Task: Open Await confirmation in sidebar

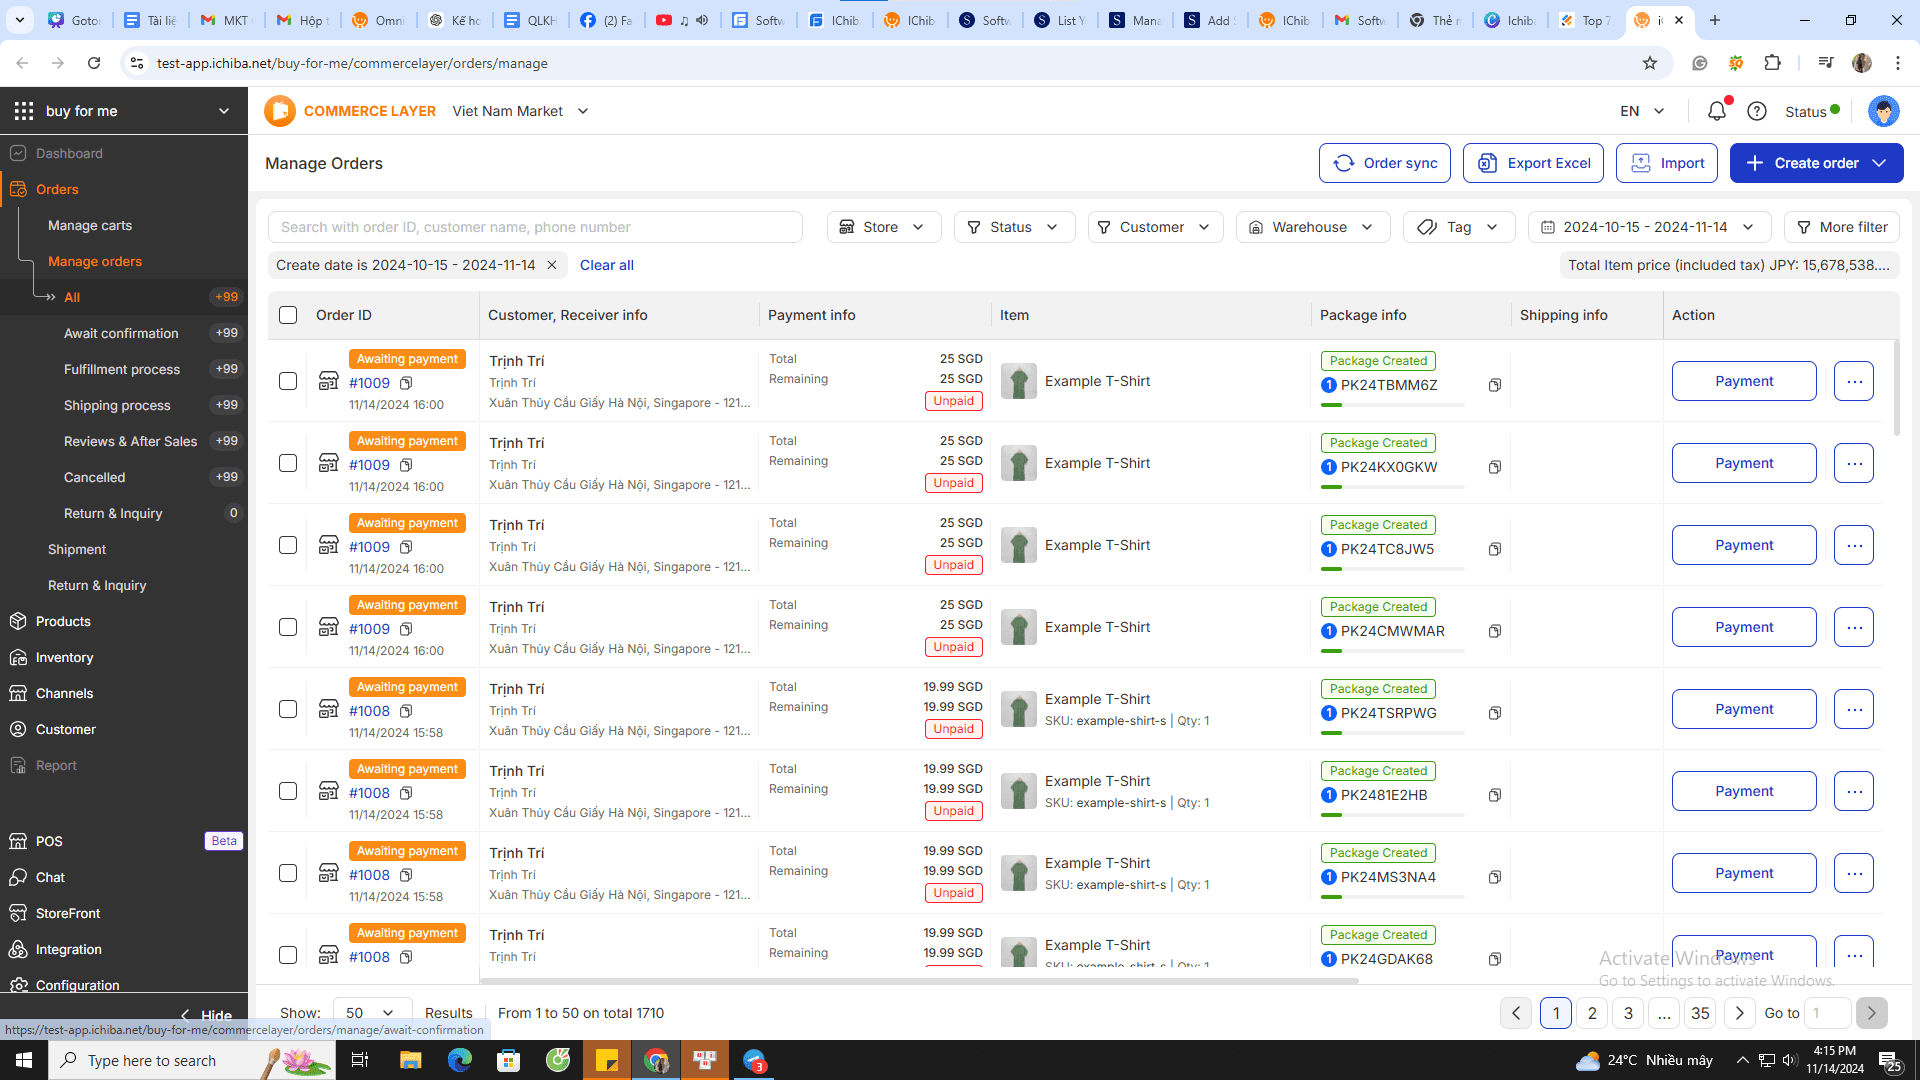Action: (121, 333)
